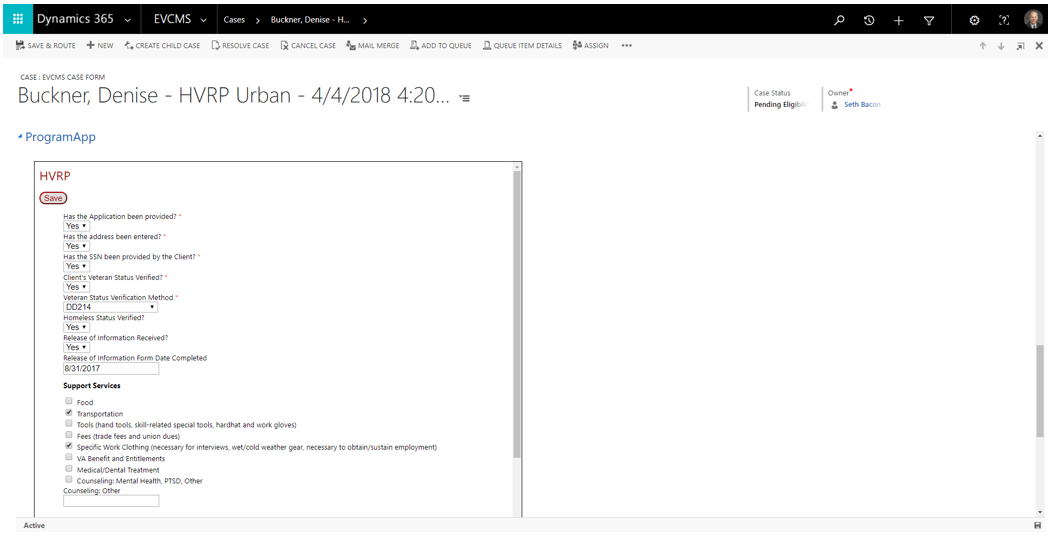Viewport: 1049px width, 536px height.
Task: Close the case form X icon
Action: point(1039,46)
